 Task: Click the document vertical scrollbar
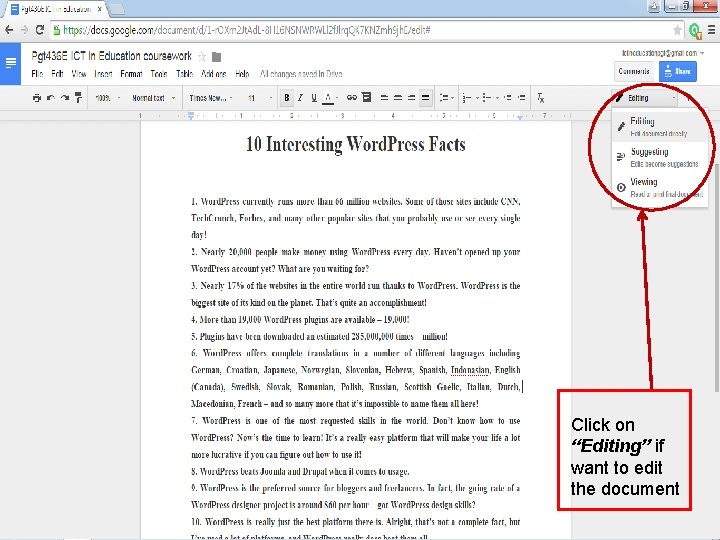click(x=716, y=276)
